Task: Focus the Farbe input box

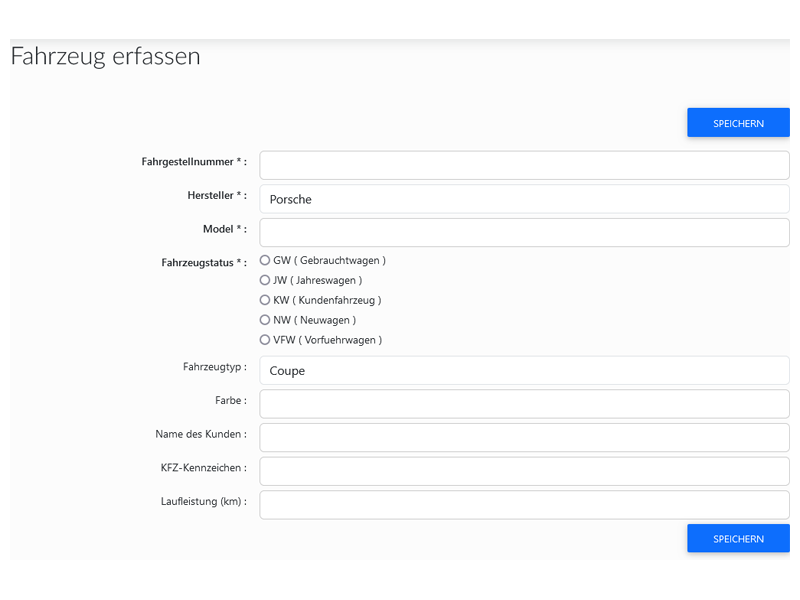Action: [524, 404]
